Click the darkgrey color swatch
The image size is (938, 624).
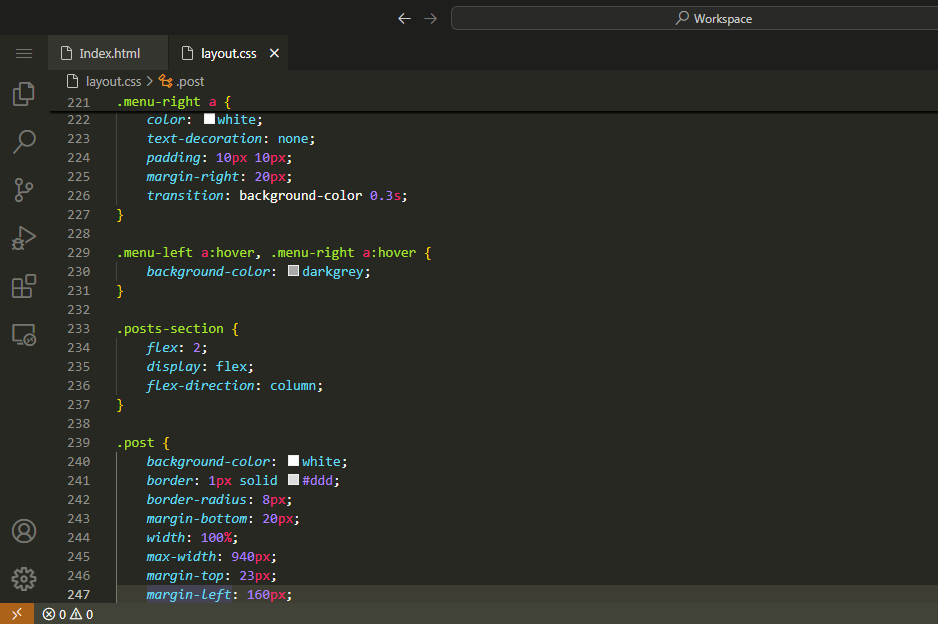point(294,271)
